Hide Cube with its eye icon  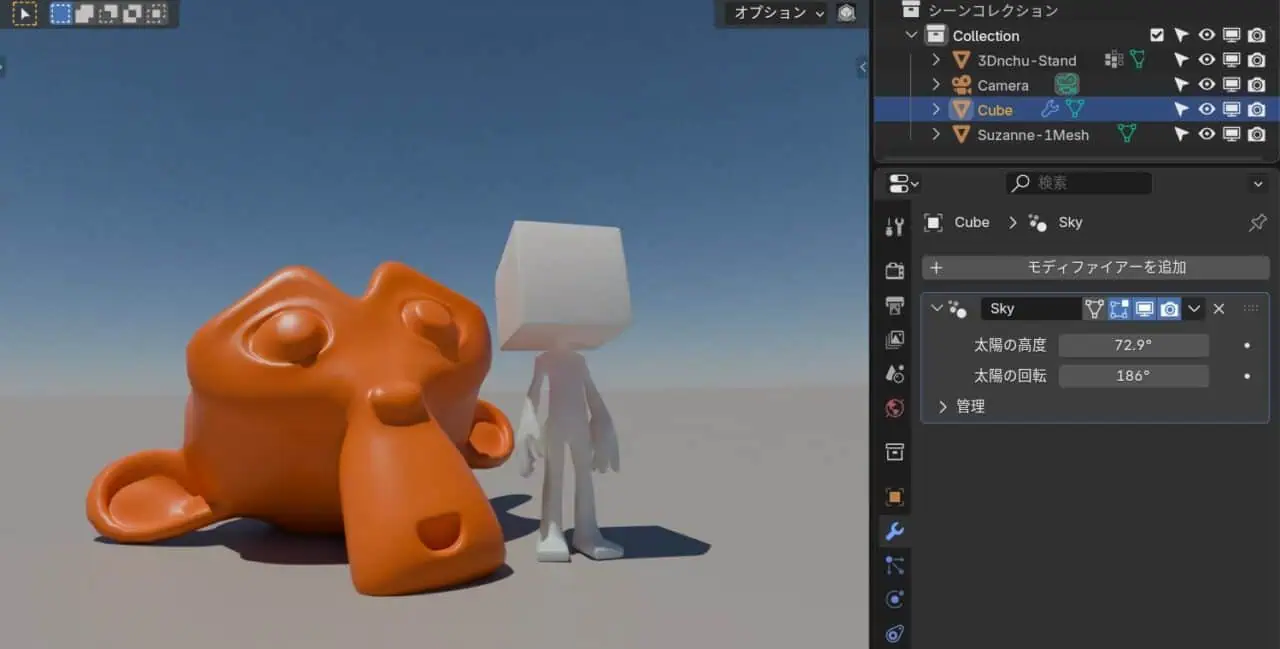tap(1207, 110)
